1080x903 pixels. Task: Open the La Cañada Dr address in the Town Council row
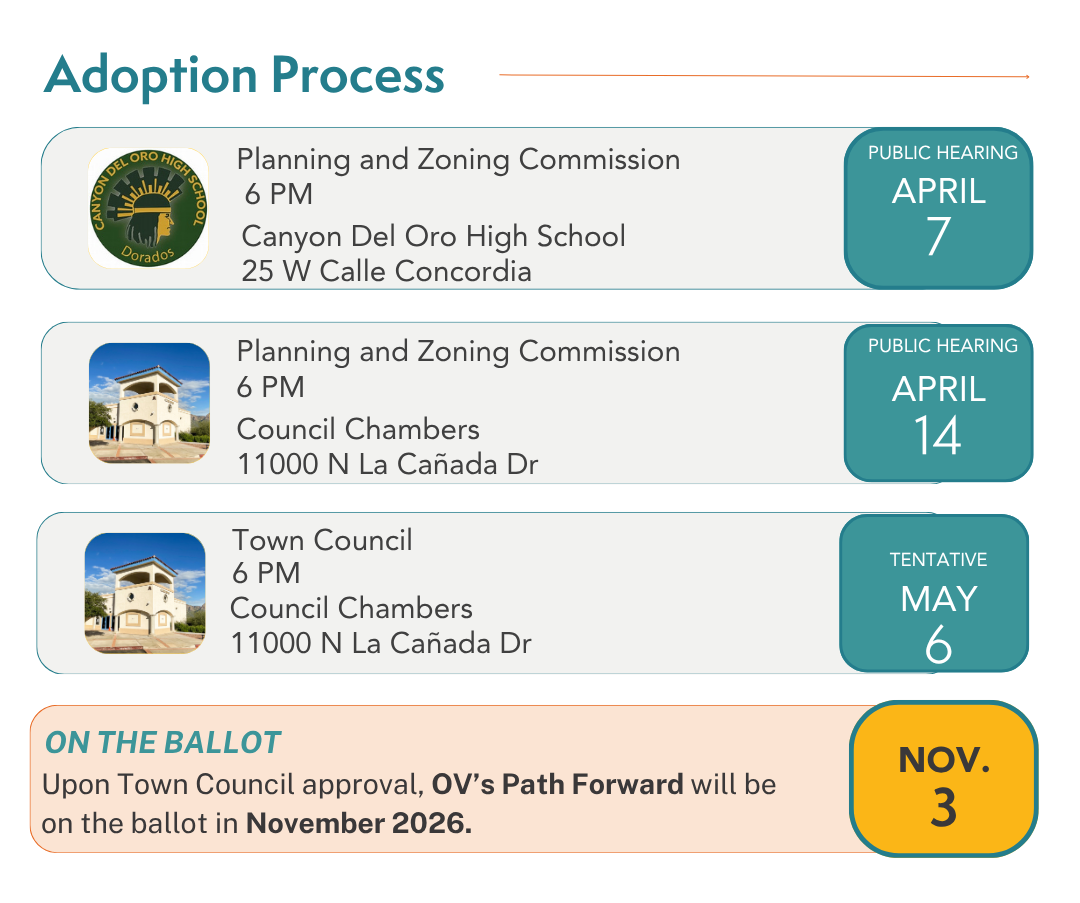tap(381, 643)
